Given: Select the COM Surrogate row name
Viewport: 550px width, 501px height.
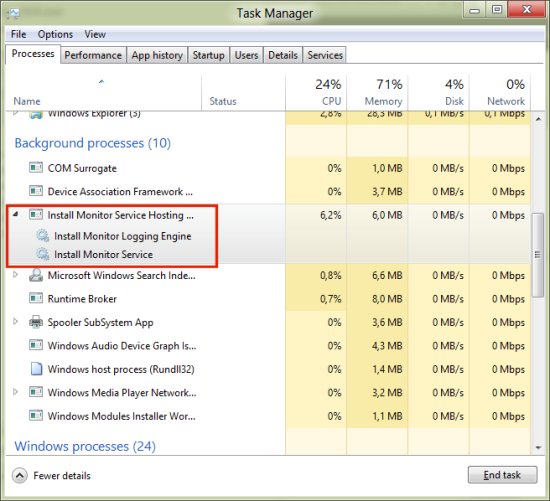Looking at the screenshot, I should point(82,168).
